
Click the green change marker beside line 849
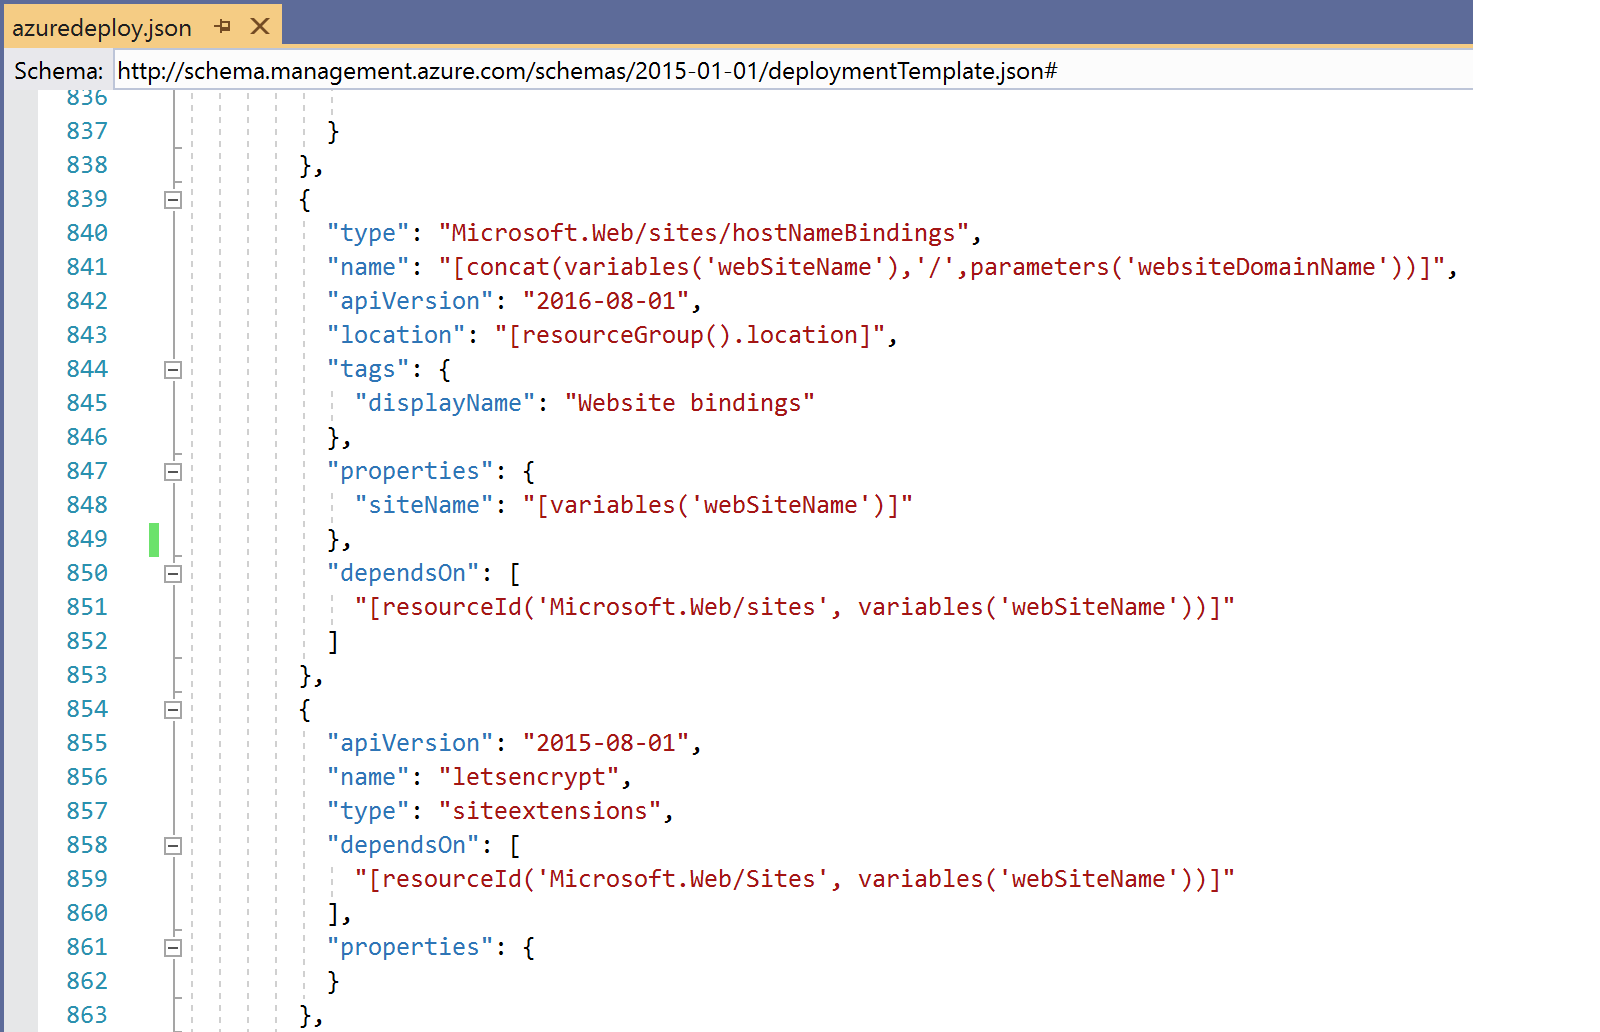pyautogui.click(x=154, y=539)
